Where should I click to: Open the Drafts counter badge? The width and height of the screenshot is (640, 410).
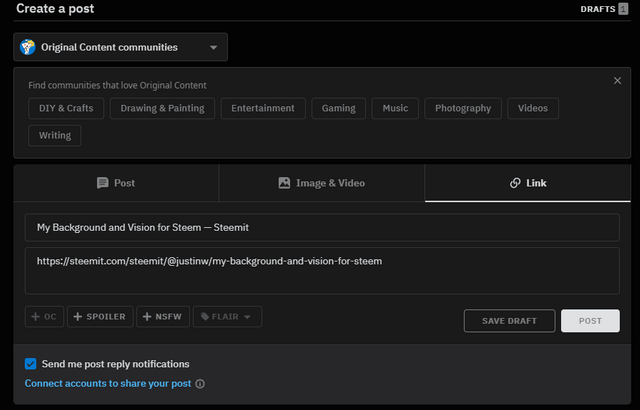tap(623, 9)
